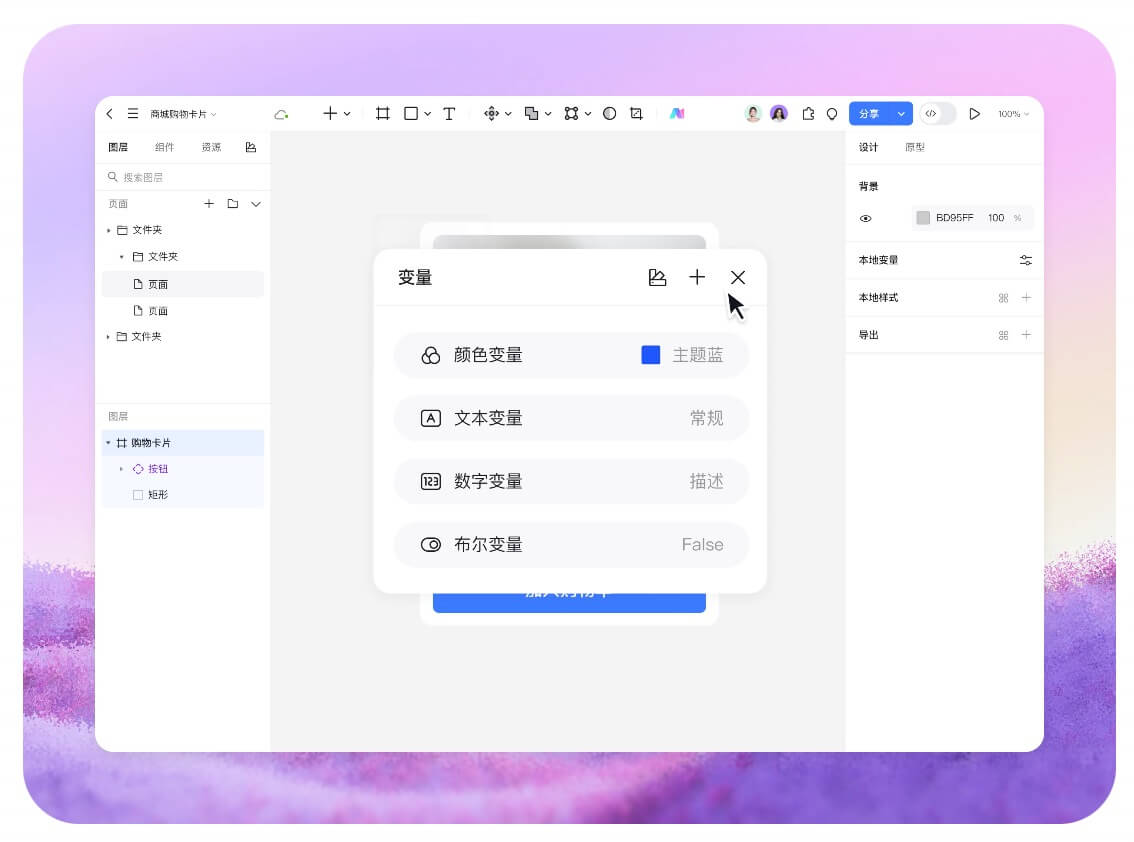This screenshot has height=842, width=1134.
Task: Click the 颜色变量 color variable icon
Action: pos(430,355)
